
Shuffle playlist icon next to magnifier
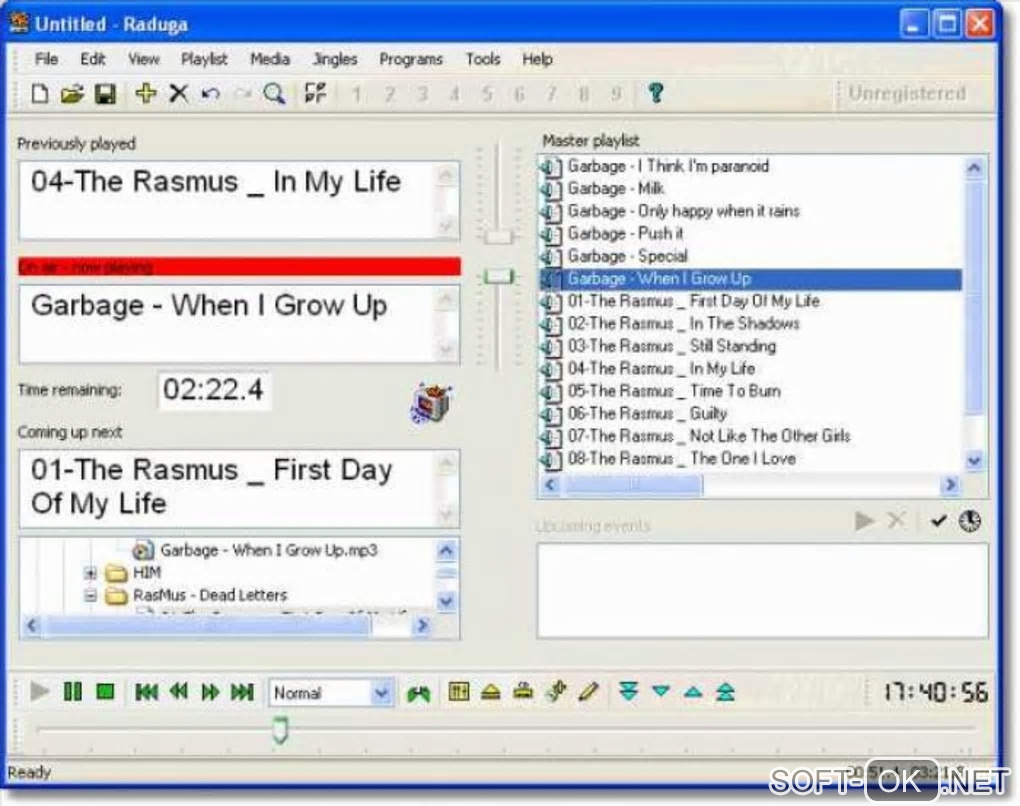click(315, 93)
